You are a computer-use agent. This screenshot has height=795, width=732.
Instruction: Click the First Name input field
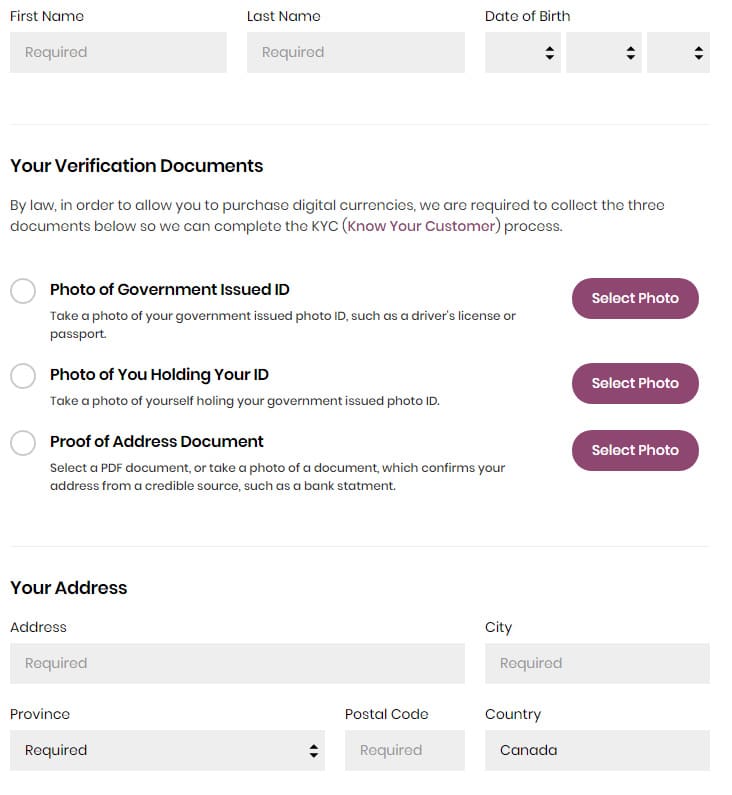point(118,52)
